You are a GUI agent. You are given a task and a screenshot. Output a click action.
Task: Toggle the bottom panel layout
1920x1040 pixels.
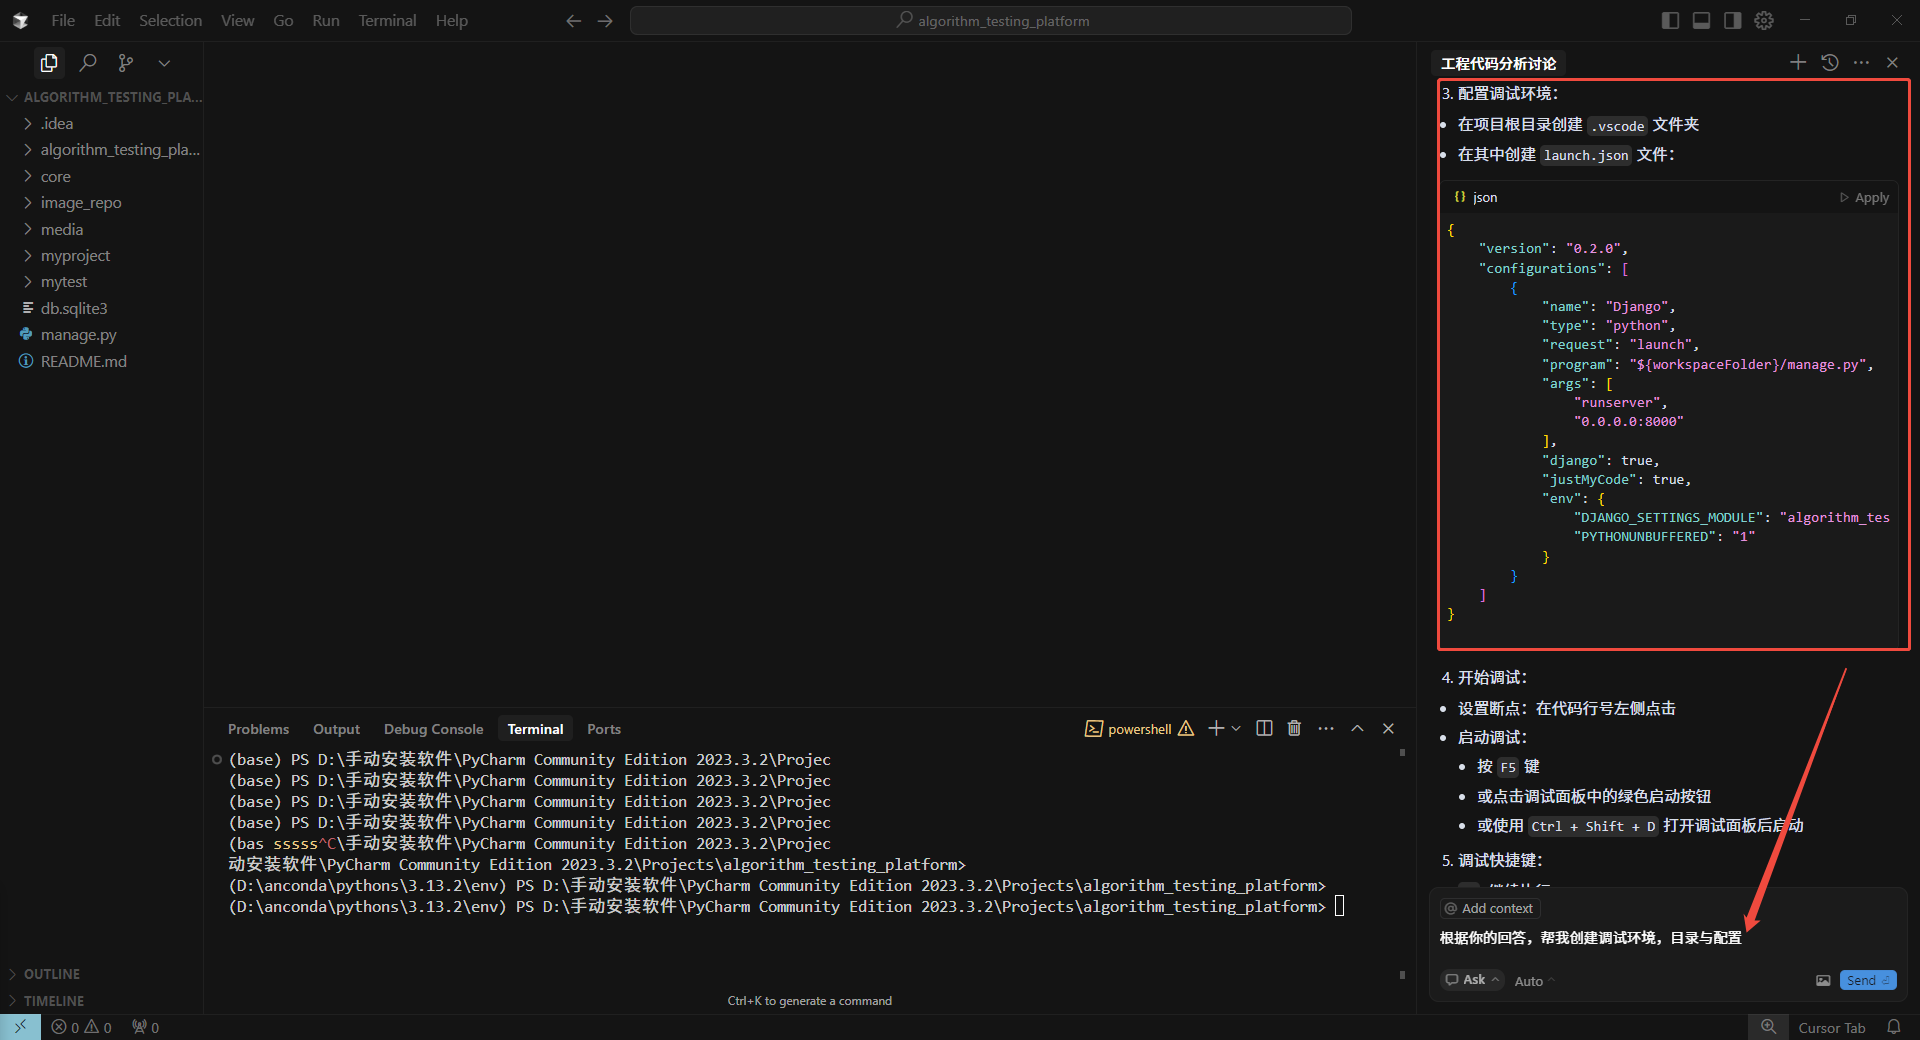[1701, 21]
